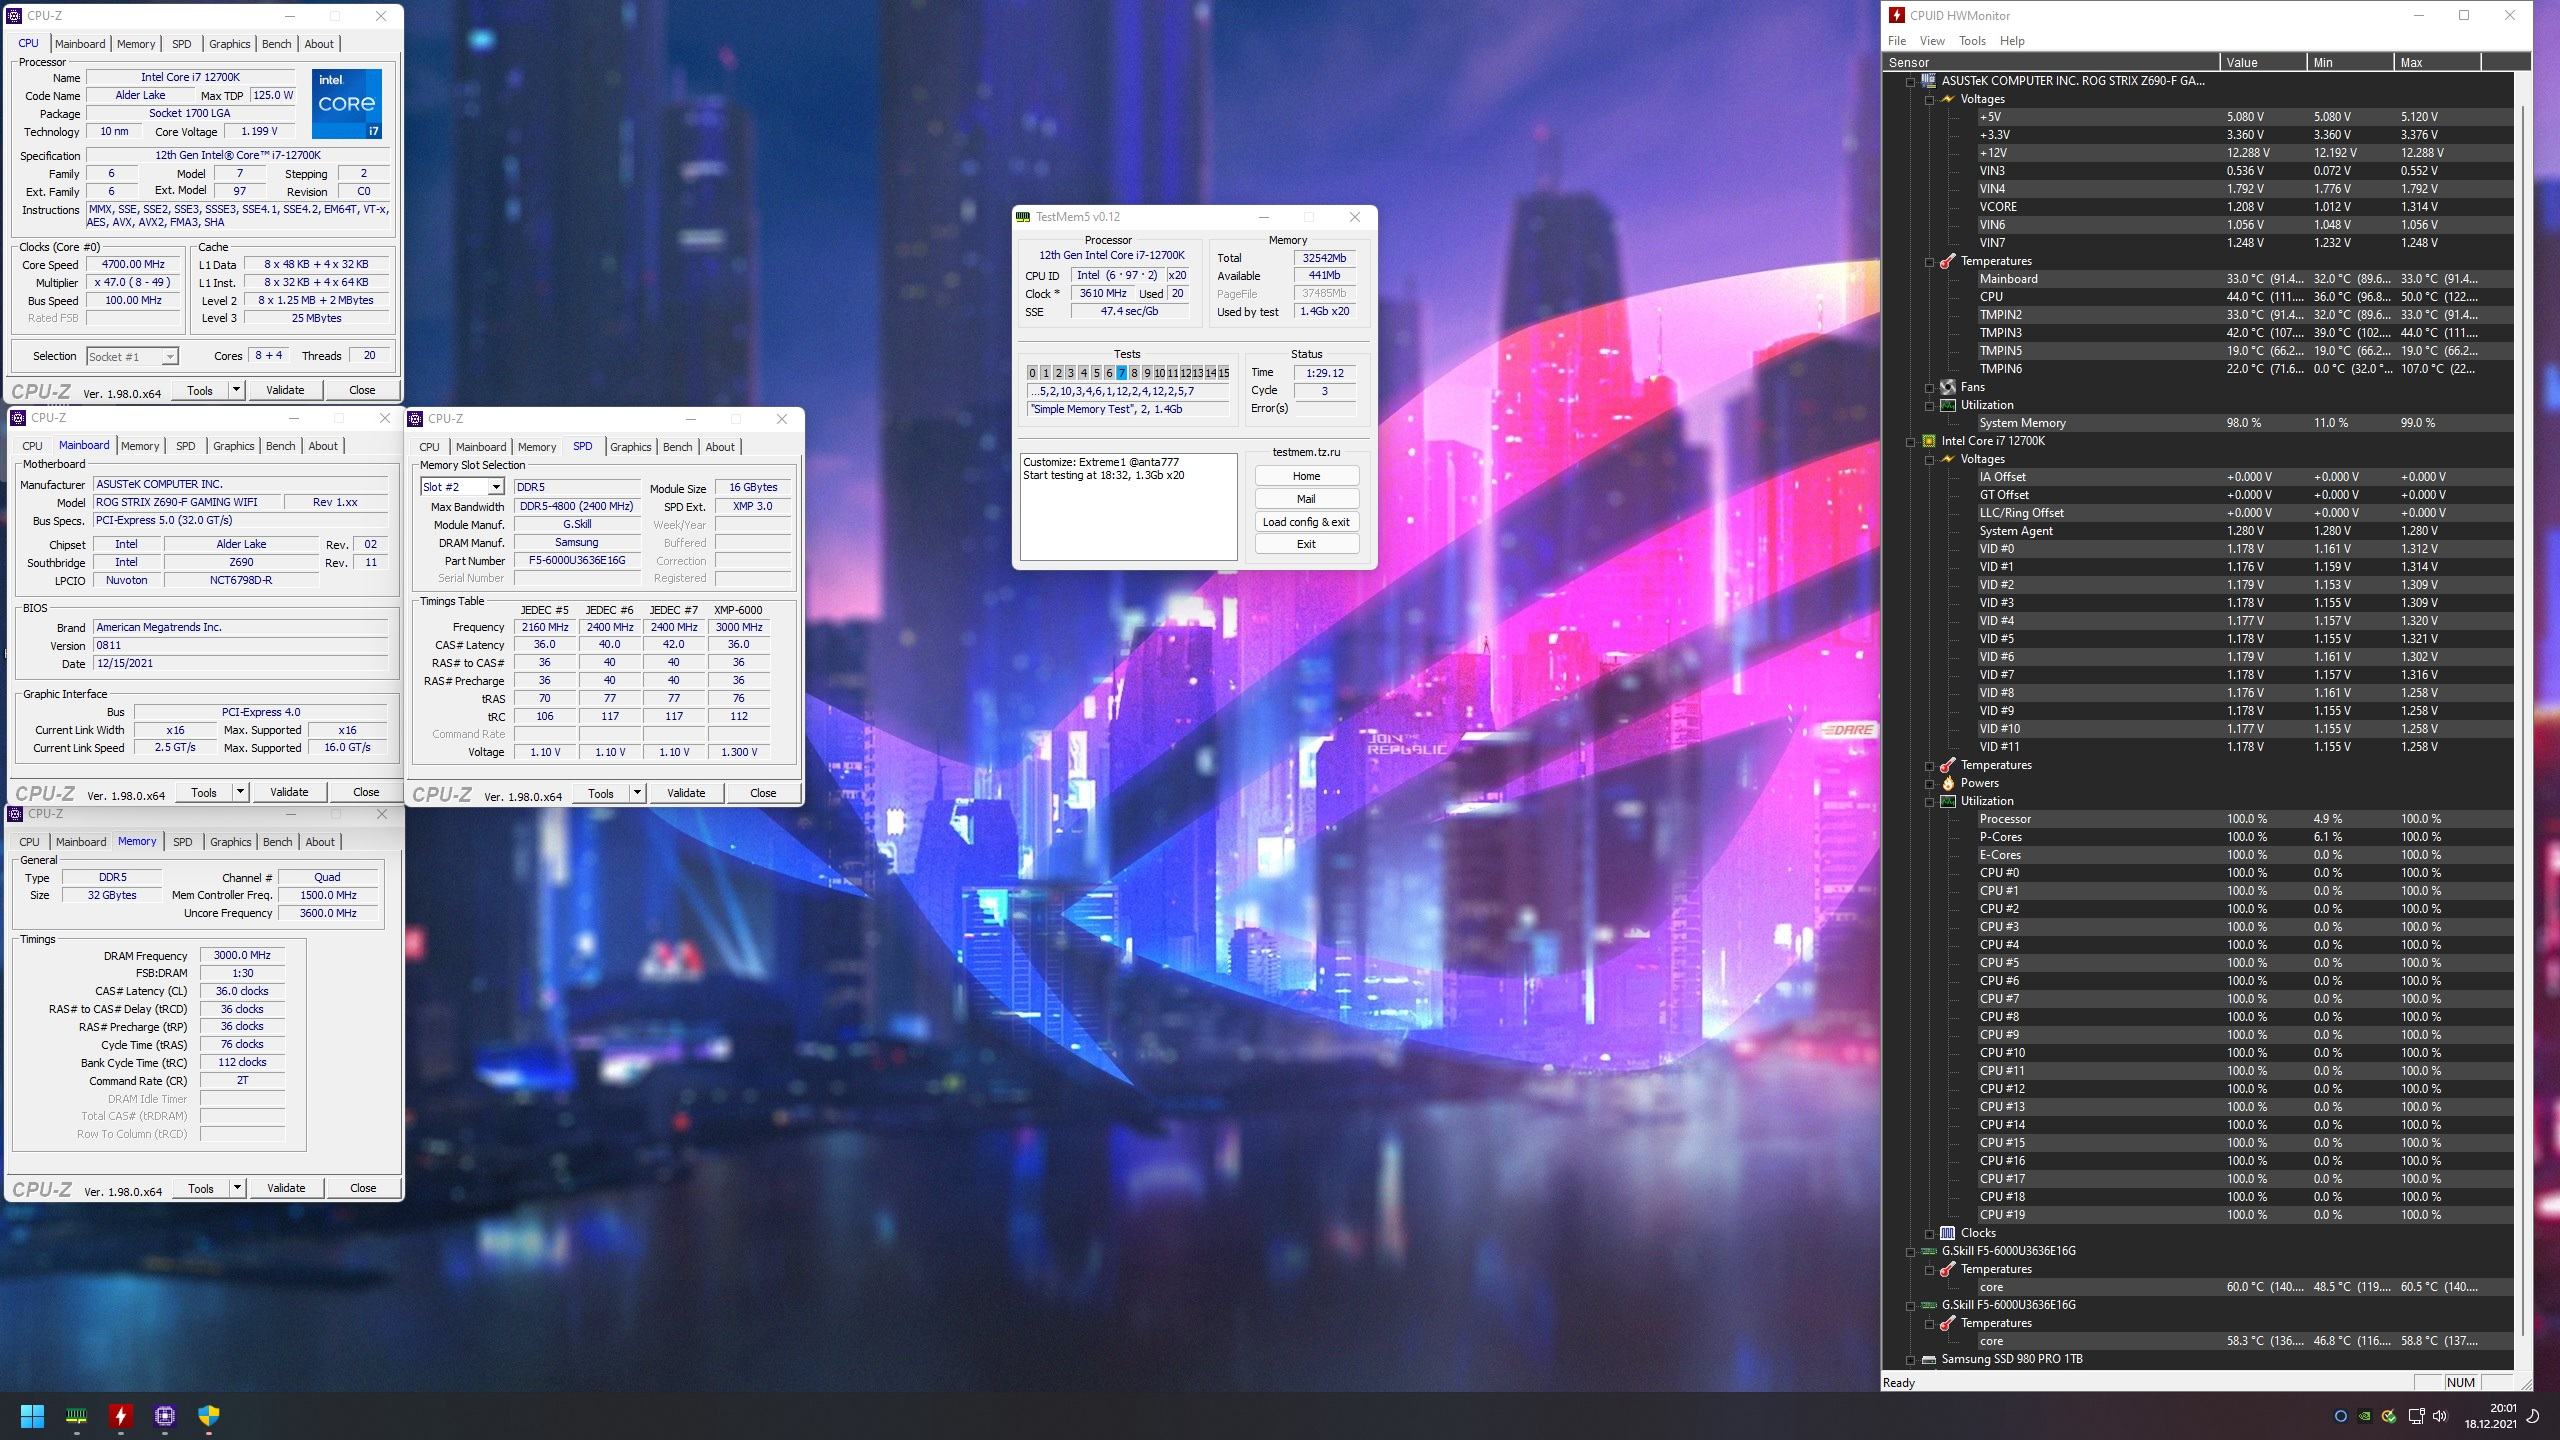Click yellow circle checkmark tray icon
The height and width of the screenshot is (1440, 2560).
click(2389, 1416)
